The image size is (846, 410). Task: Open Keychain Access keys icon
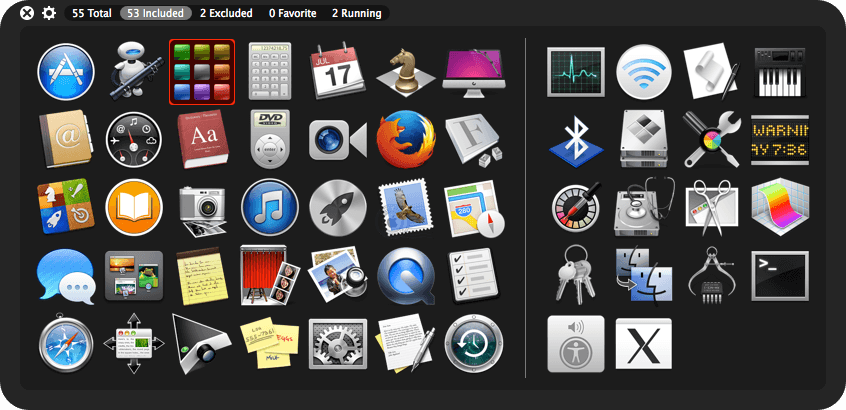576,275
